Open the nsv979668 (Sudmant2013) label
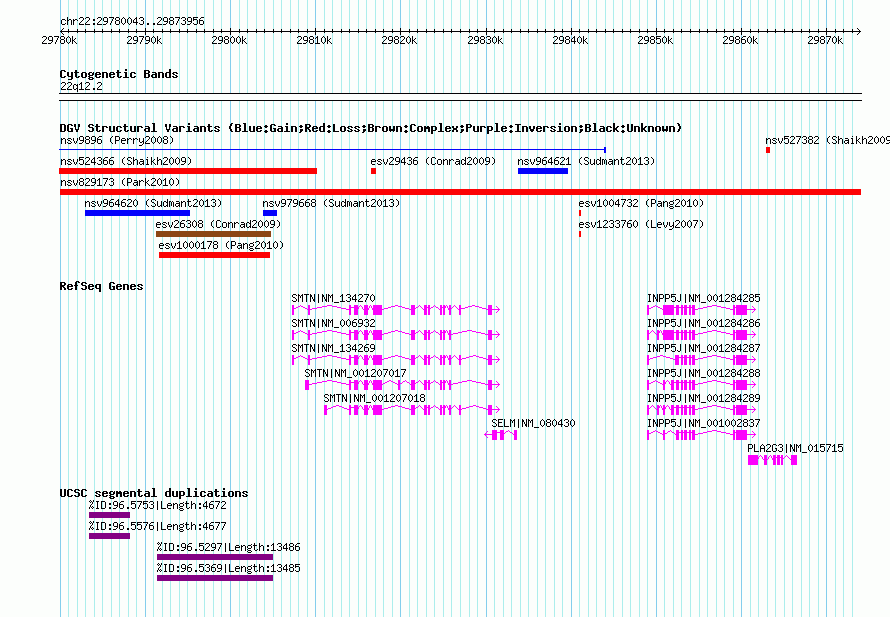890x617 pixels. (x=331, y=203)
